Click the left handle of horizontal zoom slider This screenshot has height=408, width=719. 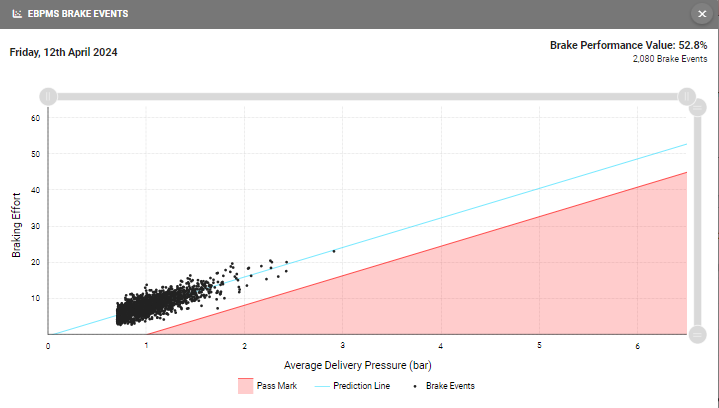click(x=47, y=96)
